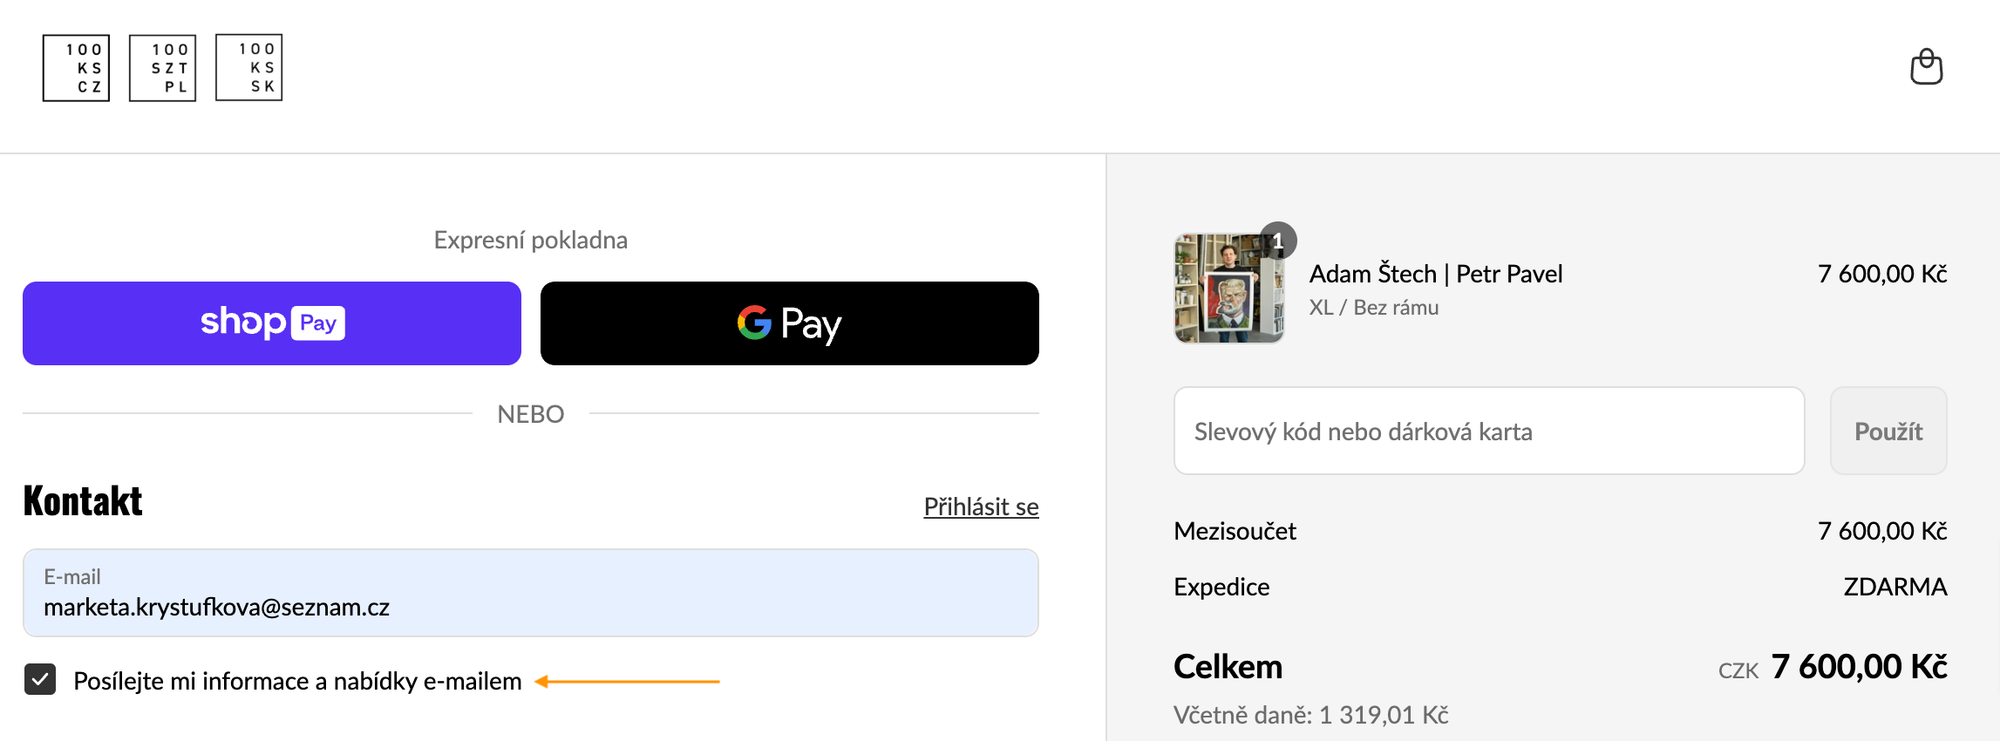Click the Expresní pokladna heading
This screenshot has width=2000, height=741.
pos(530,240)
